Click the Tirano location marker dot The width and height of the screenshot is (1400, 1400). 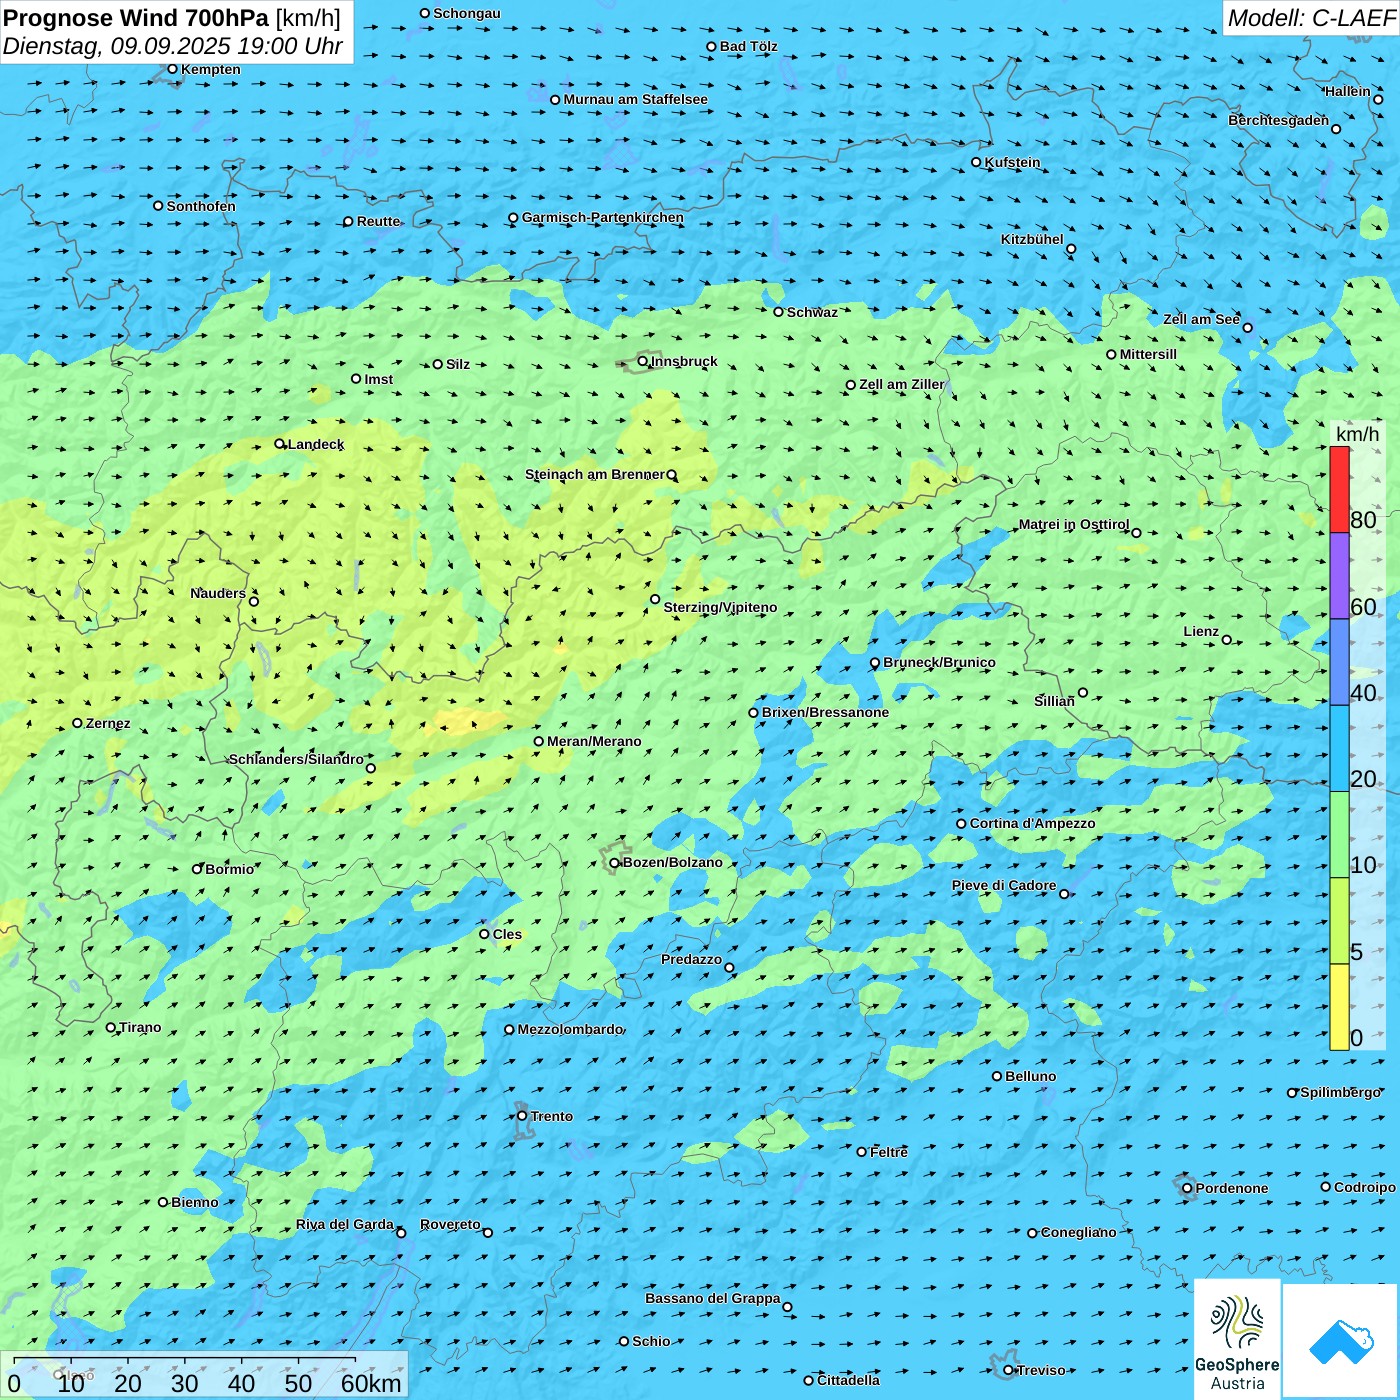[x=111, y=1027]
